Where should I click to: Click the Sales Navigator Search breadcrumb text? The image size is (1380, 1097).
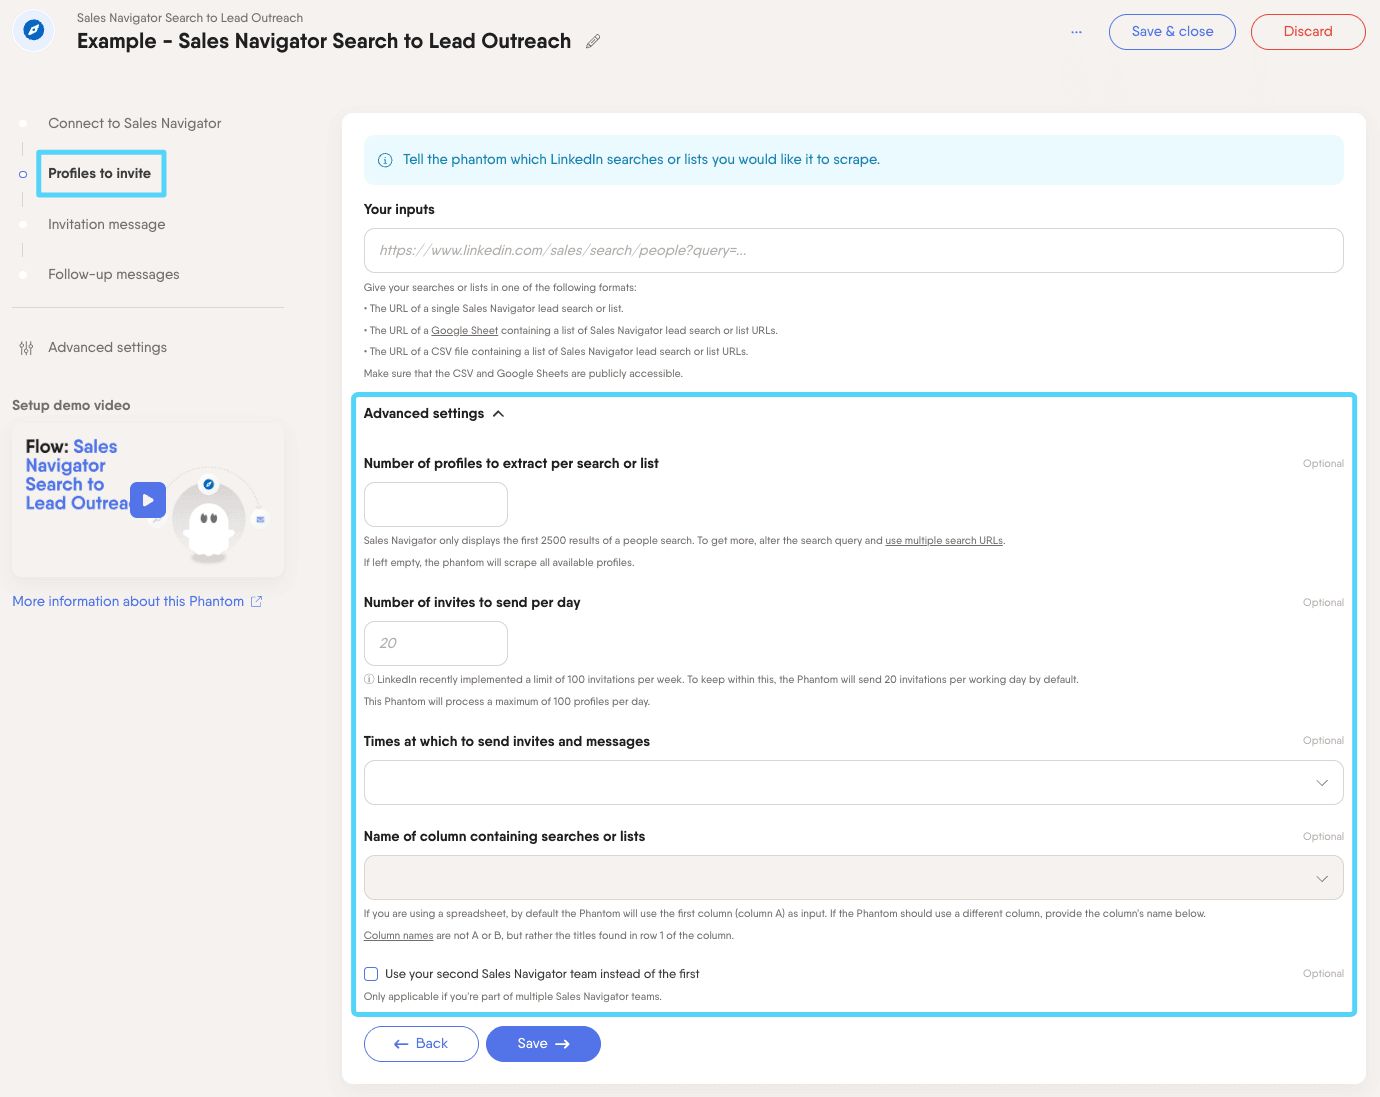[x=190, y=18]
